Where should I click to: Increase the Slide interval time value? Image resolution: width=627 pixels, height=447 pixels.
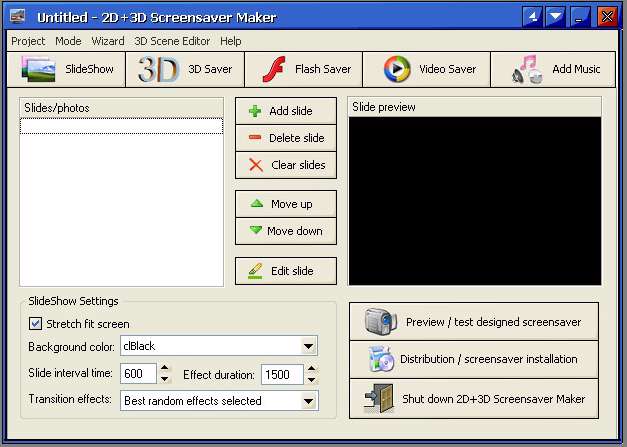click(x=164, y=368)
